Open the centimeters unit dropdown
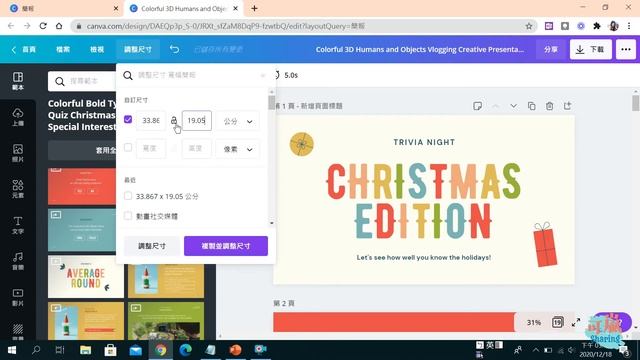 click(x=237, y=121)
